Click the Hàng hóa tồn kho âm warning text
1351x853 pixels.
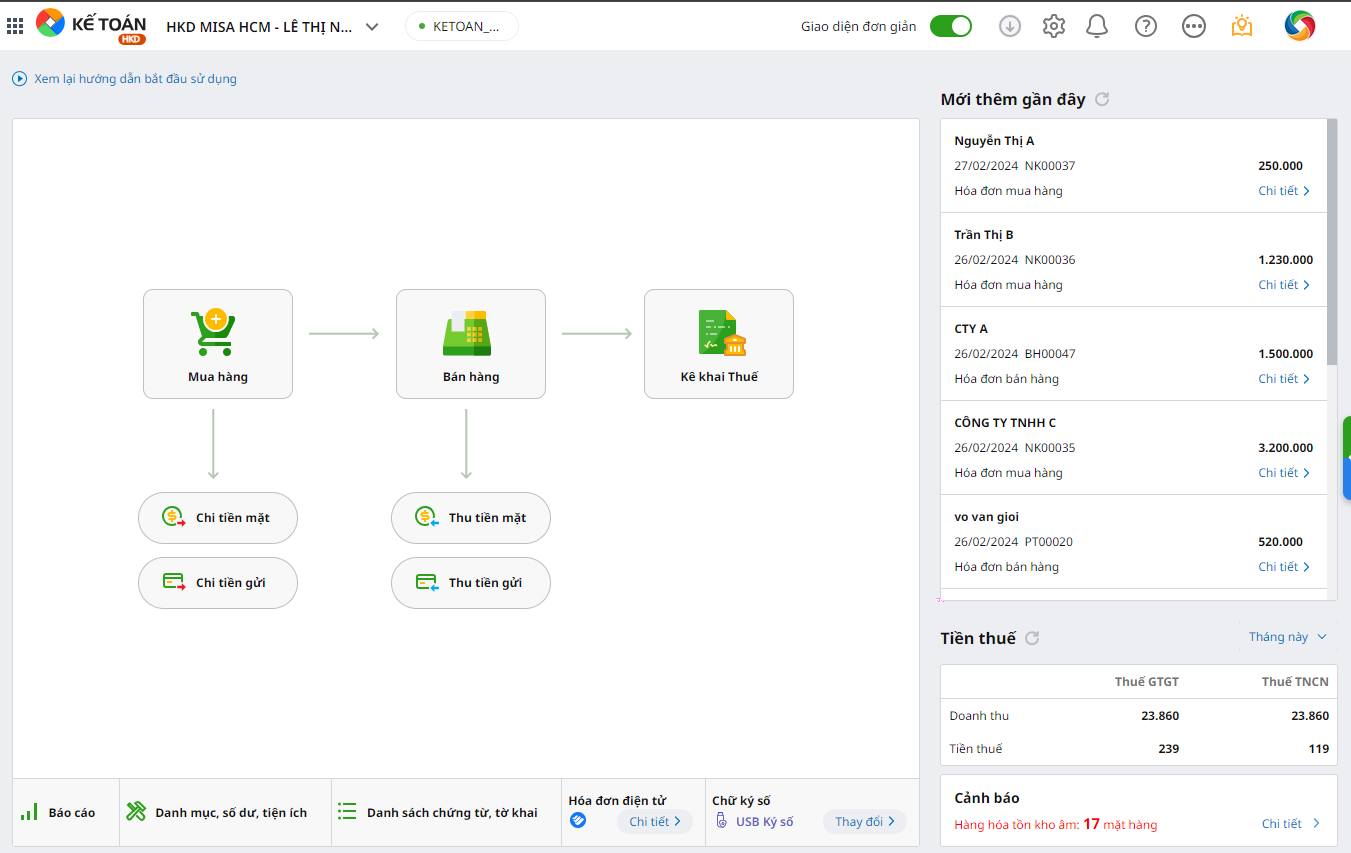click(x=1055, y=825)
